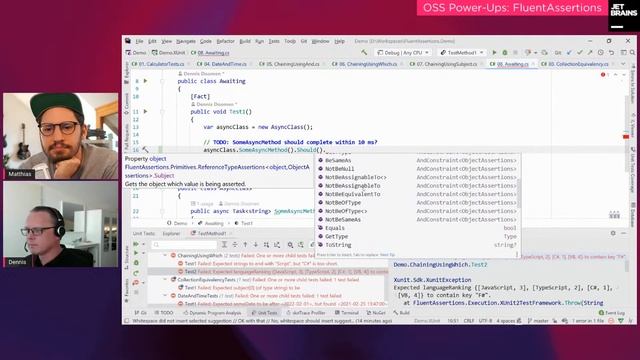
Task: Open NuGet tool window button
Action: tap(376, 313)
